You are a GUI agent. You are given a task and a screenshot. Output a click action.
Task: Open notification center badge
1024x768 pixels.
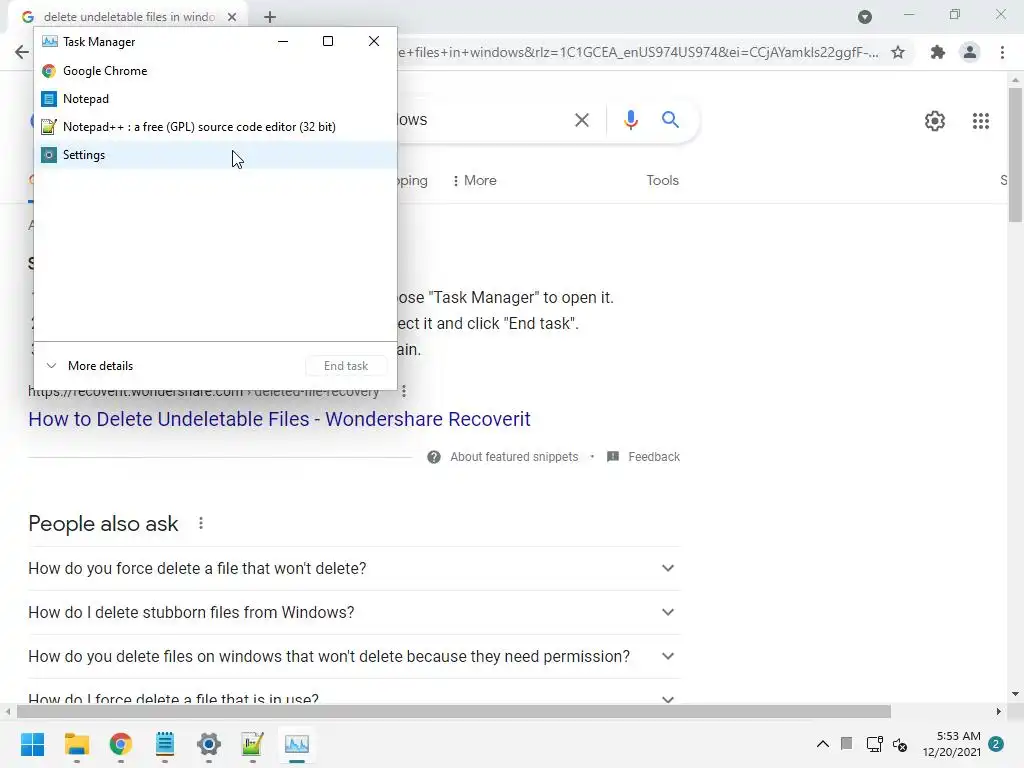click(x=996, y=744)
